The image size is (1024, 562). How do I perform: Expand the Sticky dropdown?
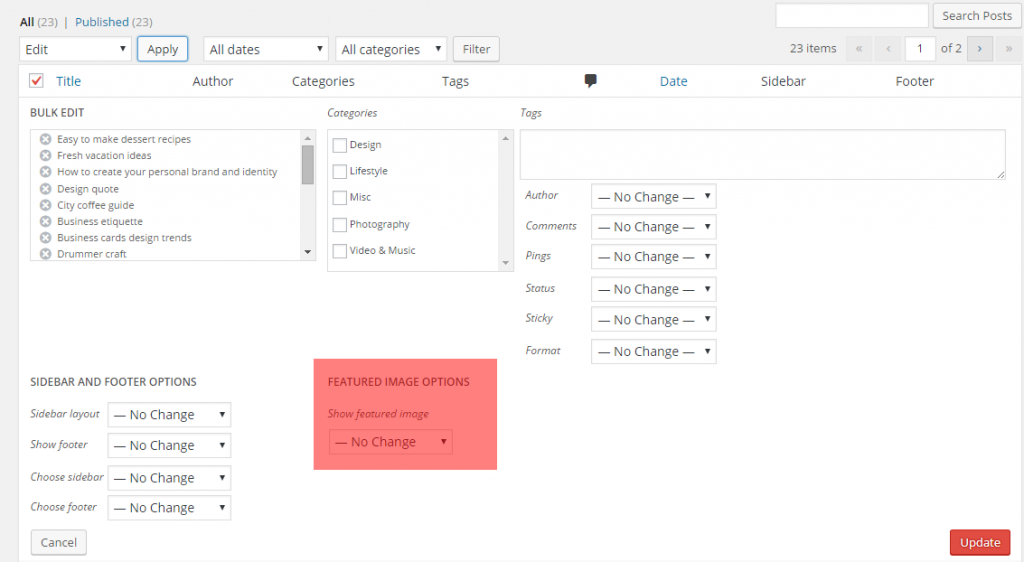[654, 319]
